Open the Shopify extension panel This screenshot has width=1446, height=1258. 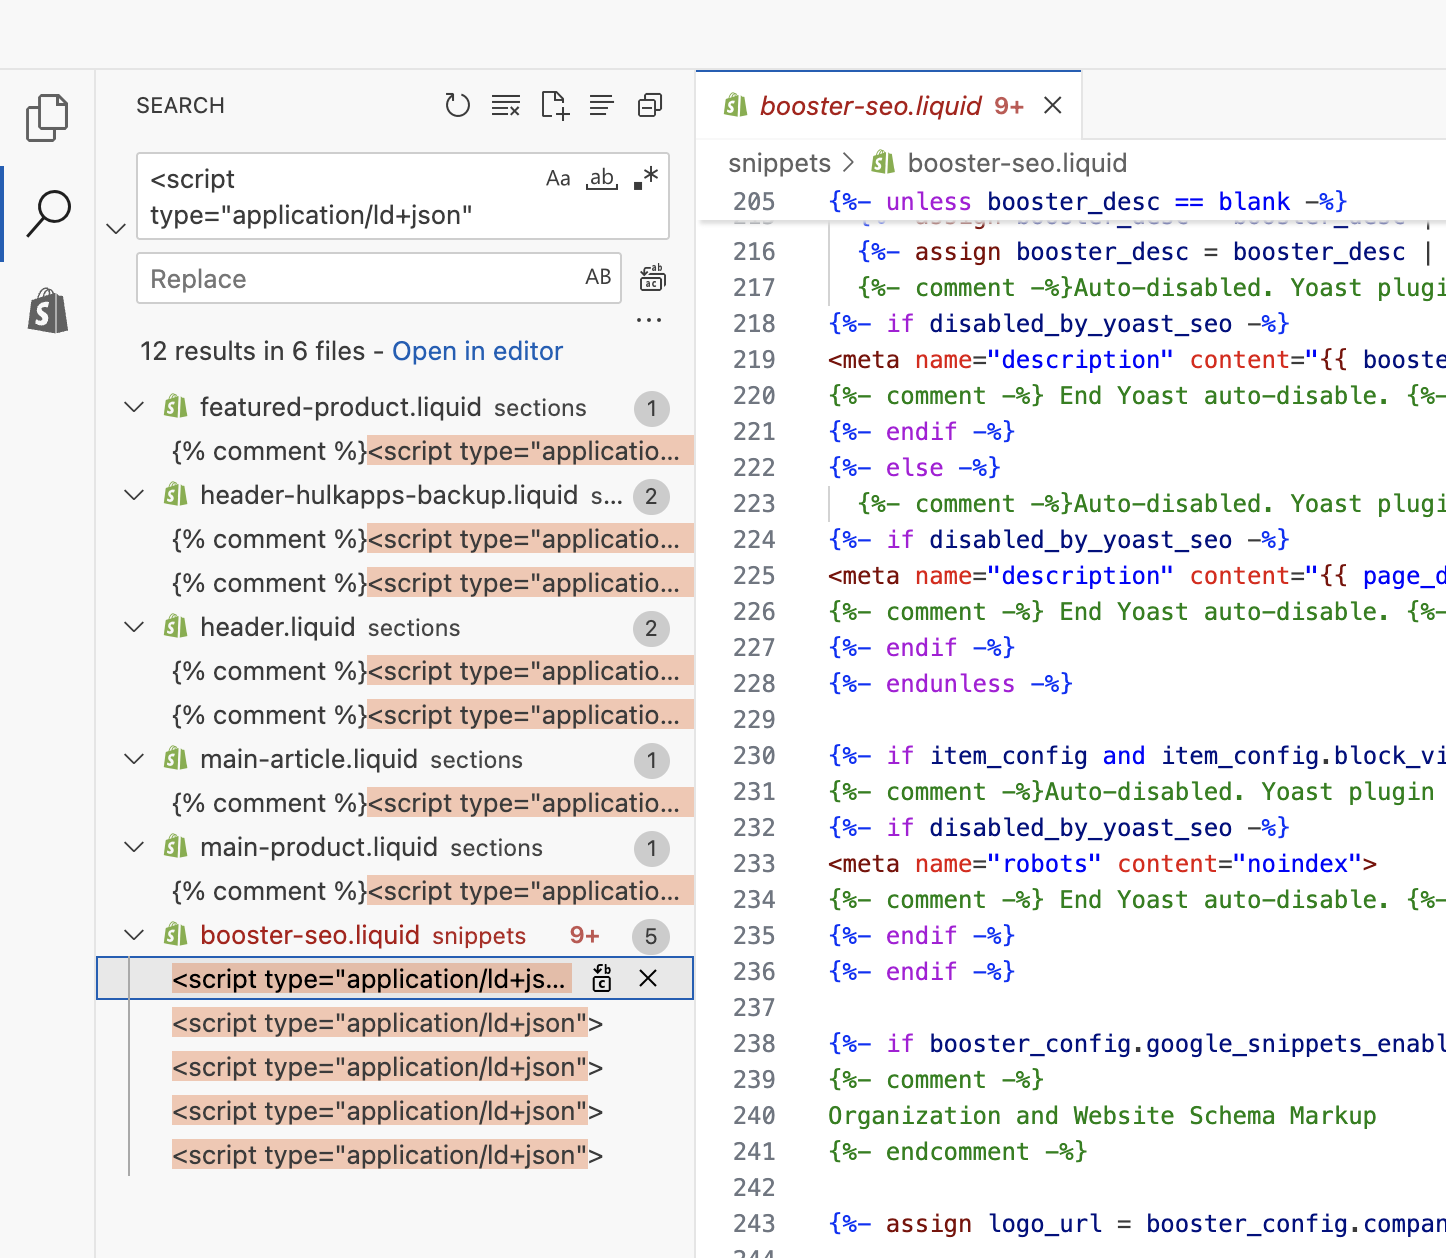coord(47,311)
